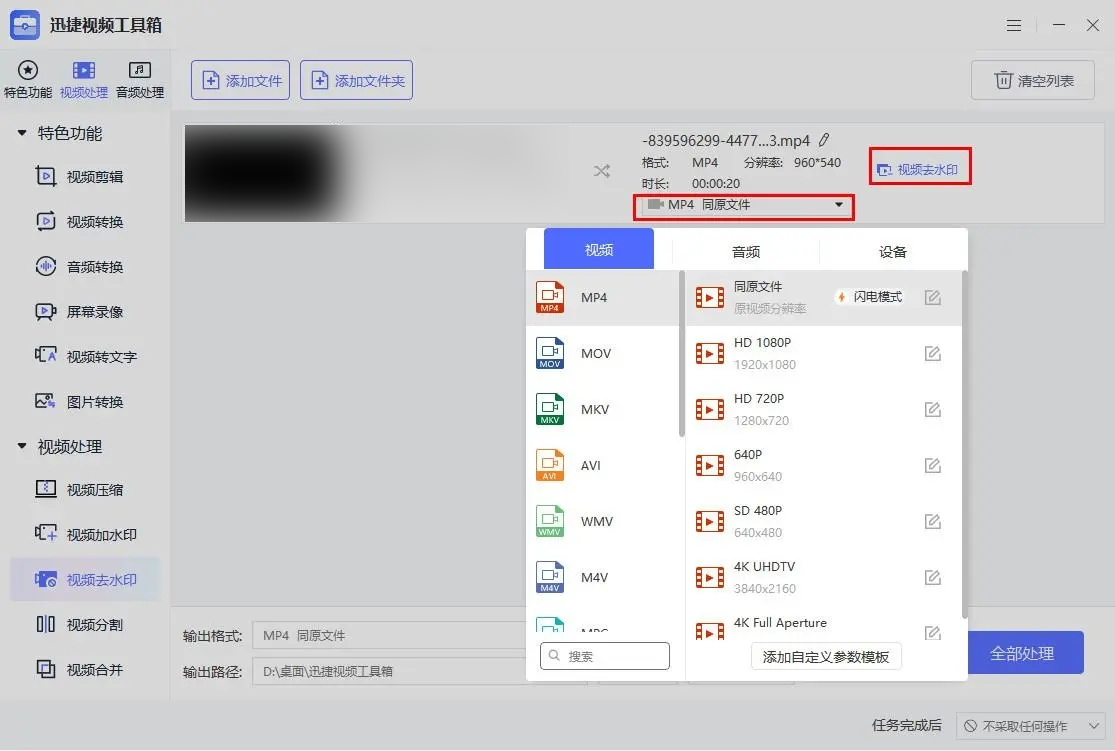
Task: Open 视频转文字 in sidebar
Action: 86,356
